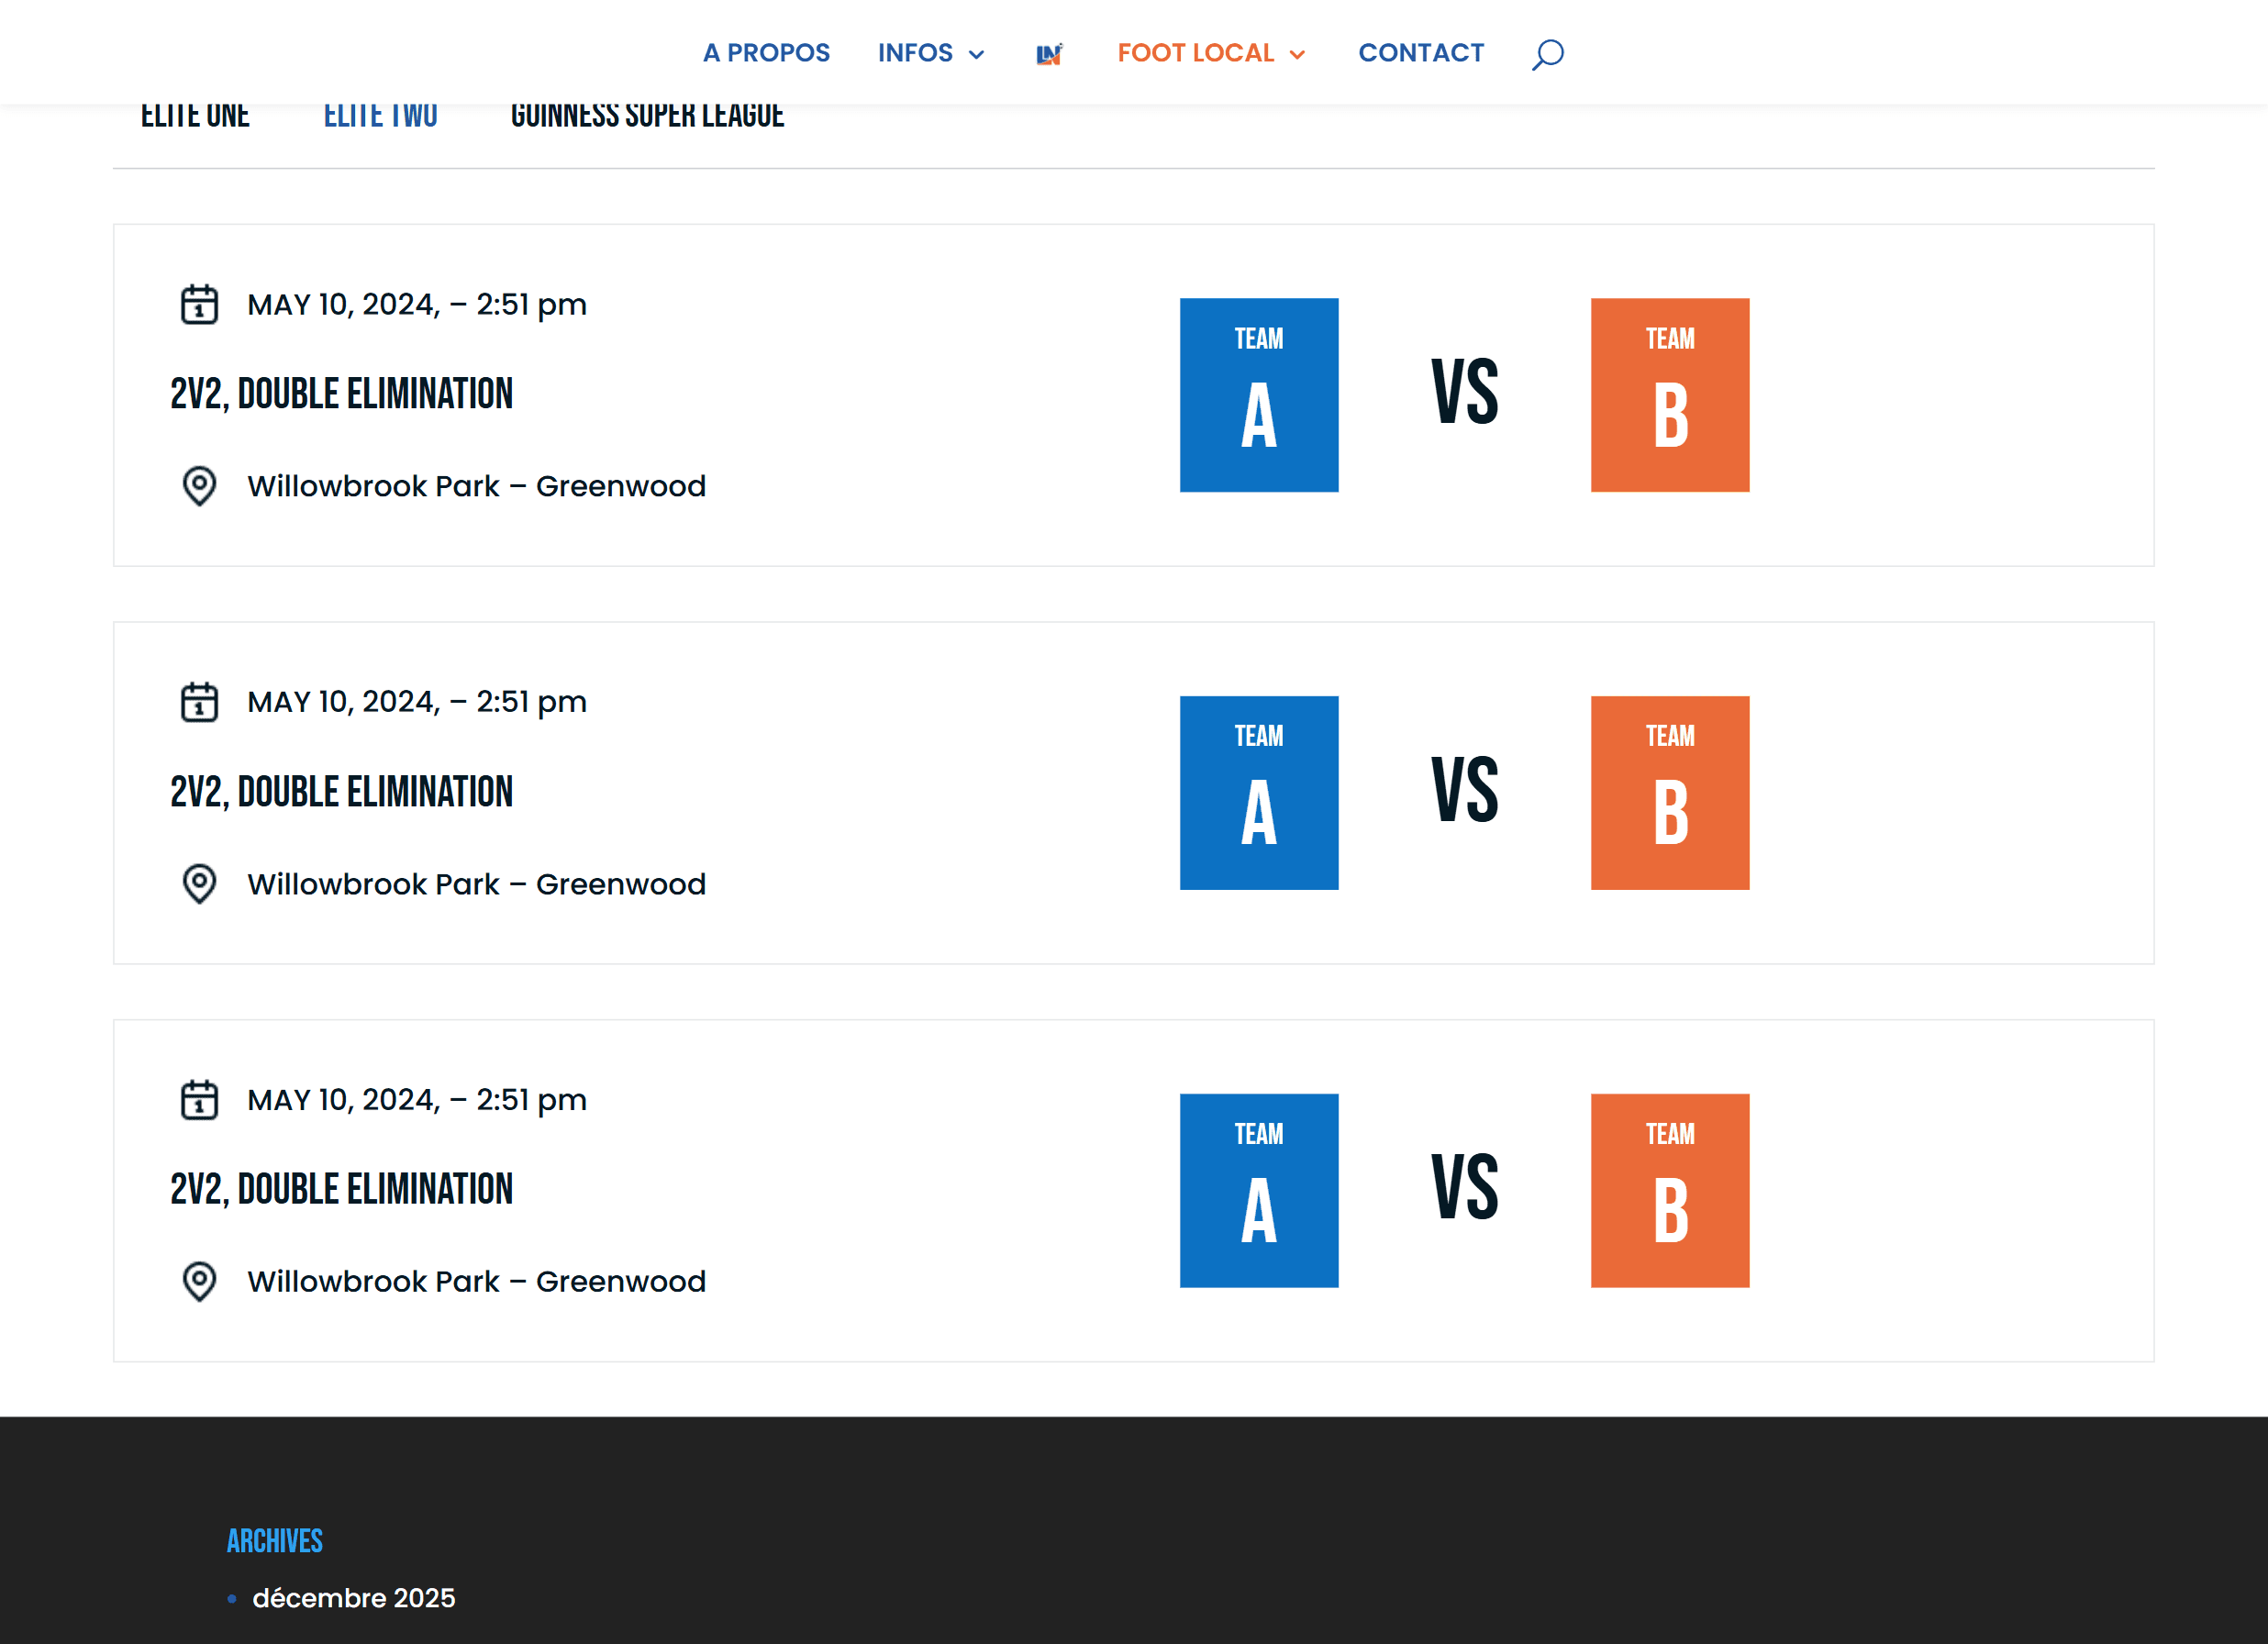Click location pin icon of third match

[199, 1281]
